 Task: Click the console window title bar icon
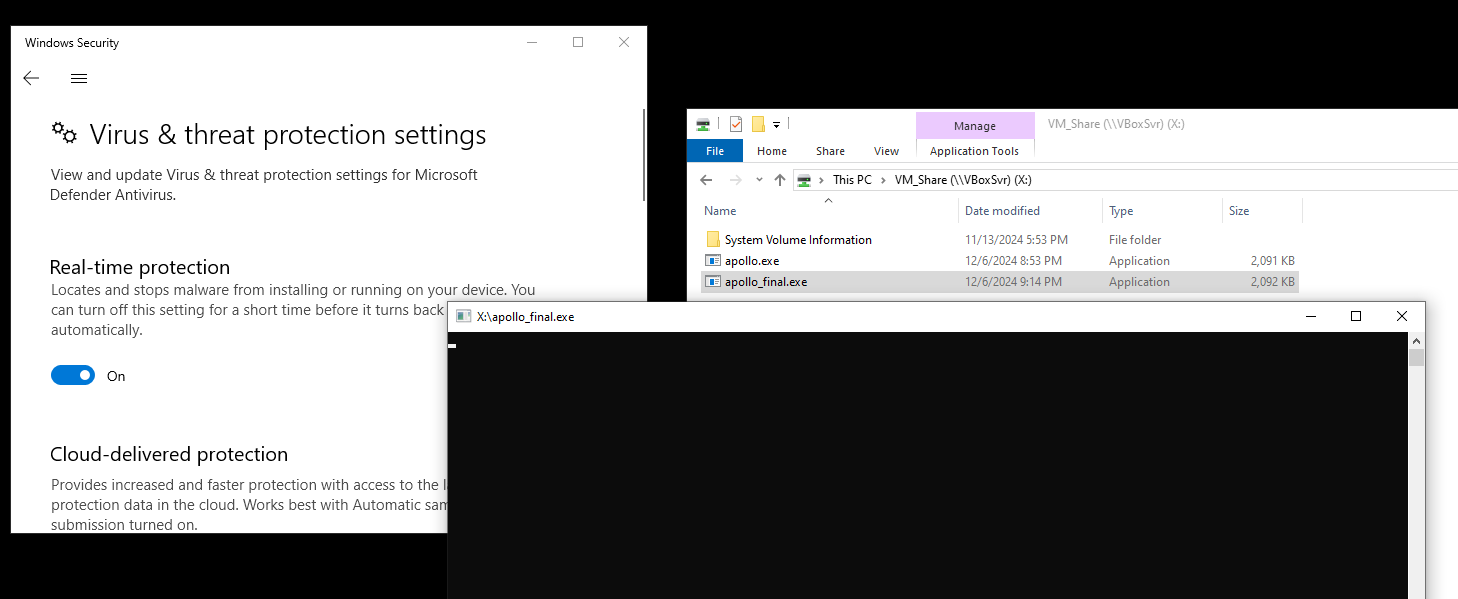(x=463, y=316)
